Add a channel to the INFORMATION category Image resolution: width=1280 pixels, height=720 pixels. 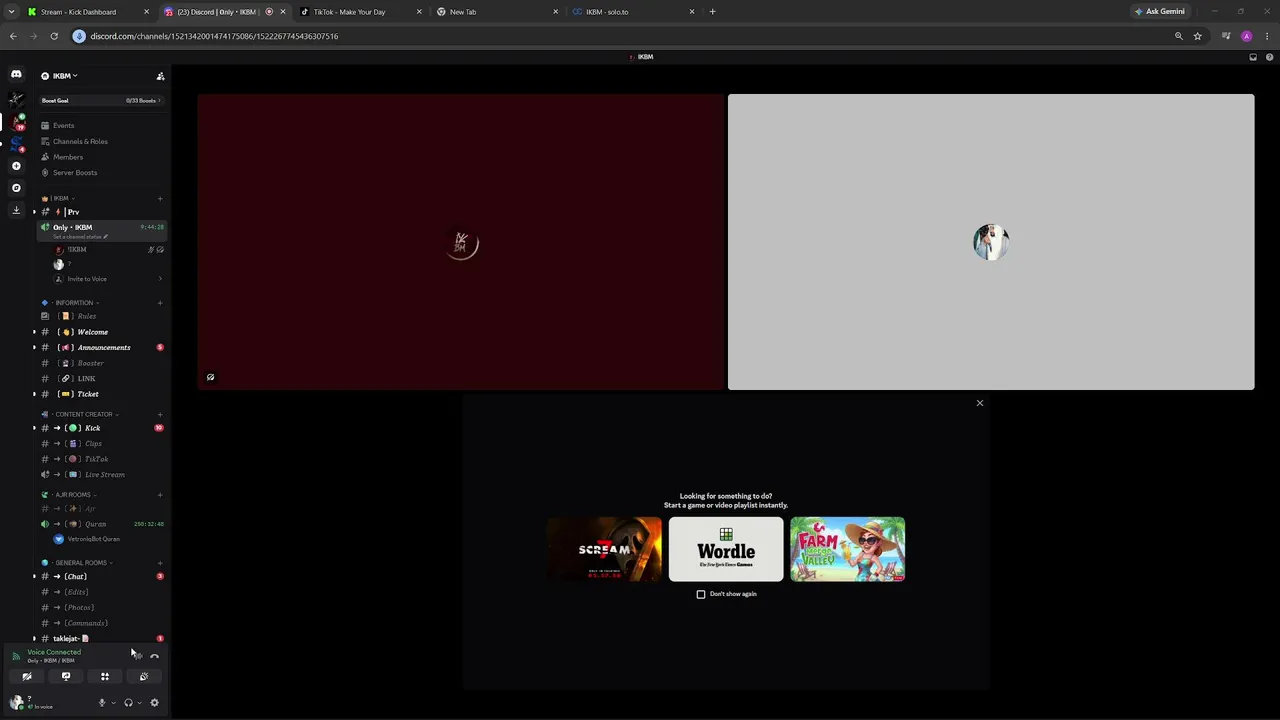(160, 303)
